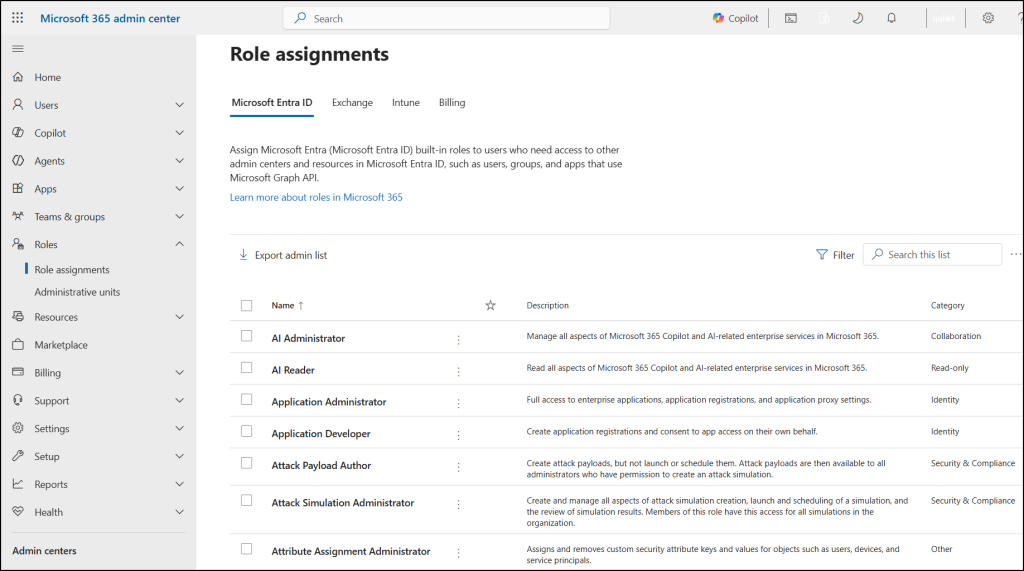Open Role assignments in sidebar

pos(72,270)
